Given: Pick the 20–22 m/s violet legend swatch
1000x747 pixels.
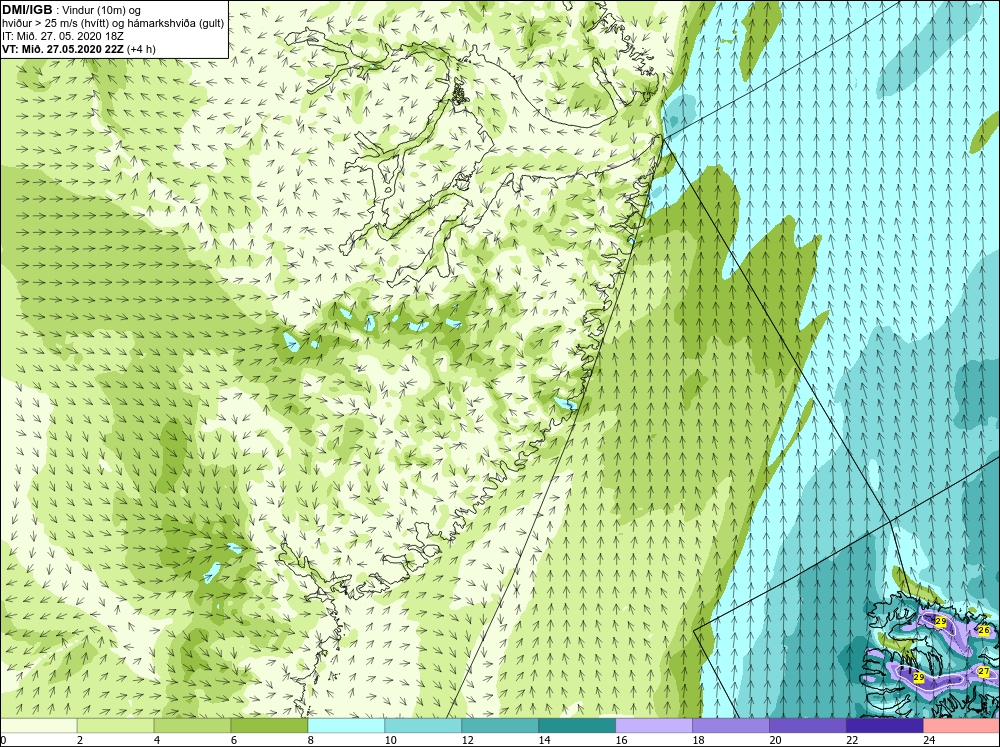Looking at the screenshot, I should pos(807,725).
